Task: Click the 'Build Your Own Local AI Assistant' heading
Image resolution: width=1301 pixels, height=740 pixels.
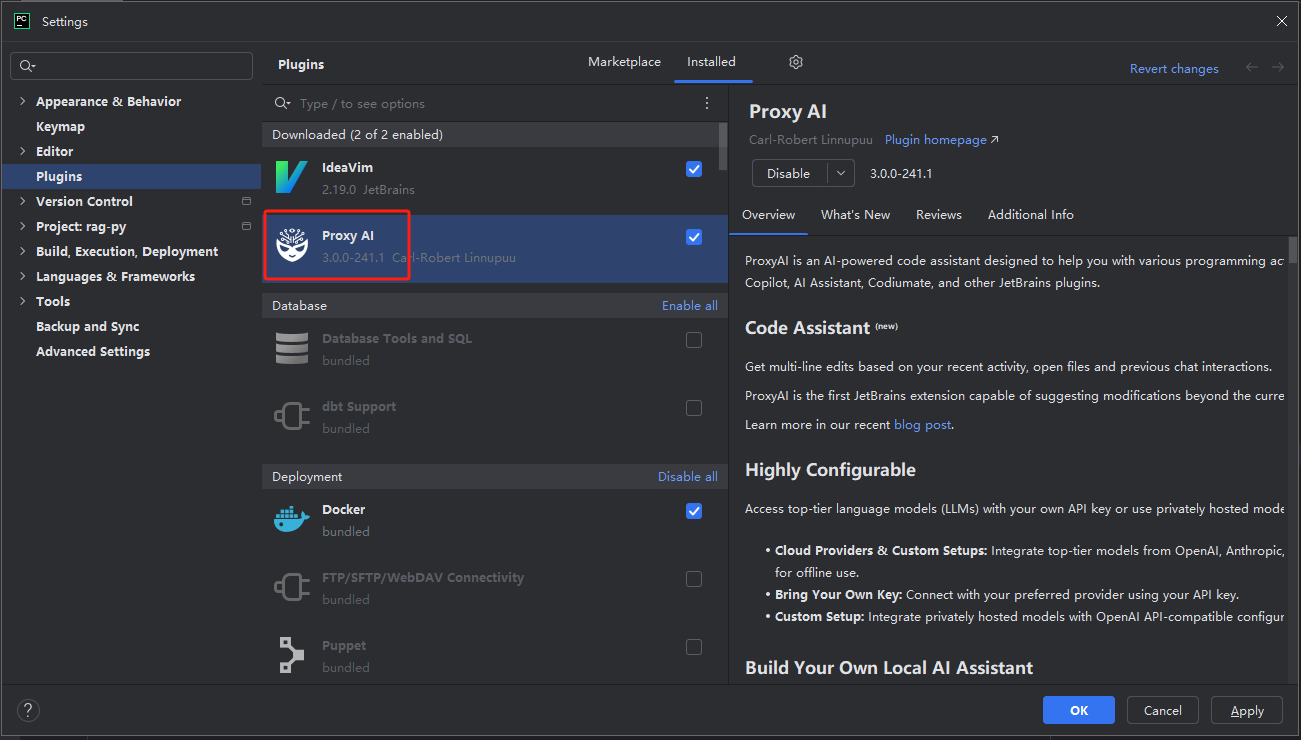Action: click(x=889, y=668)
